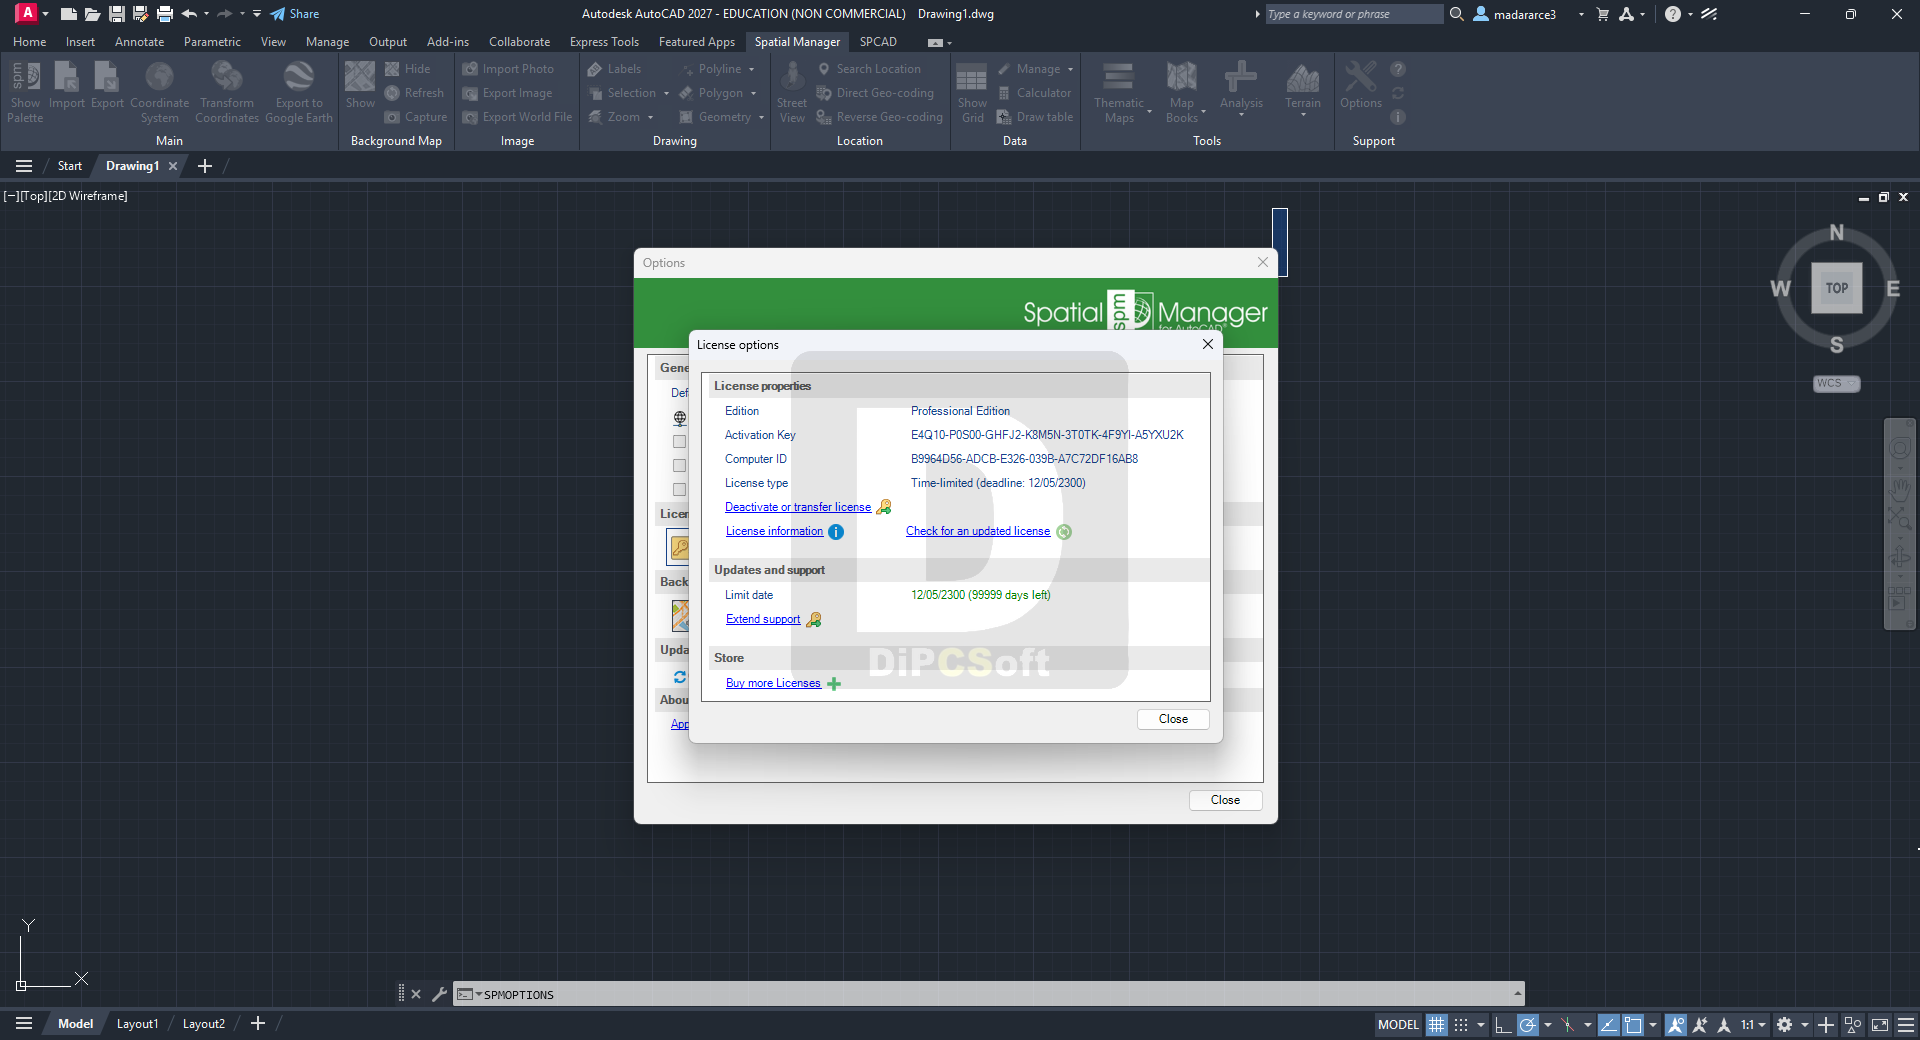Click the Export Image tool

point(507,93)
